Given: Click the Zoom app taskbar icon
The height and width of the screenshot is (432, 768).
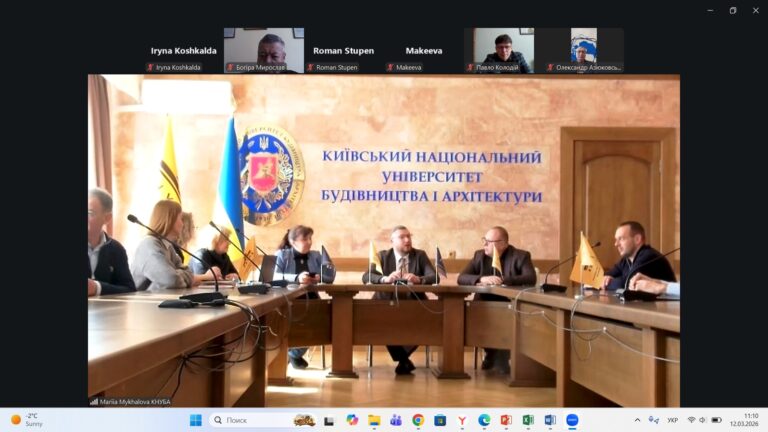Looking at the screenshot, I should 572,420.
